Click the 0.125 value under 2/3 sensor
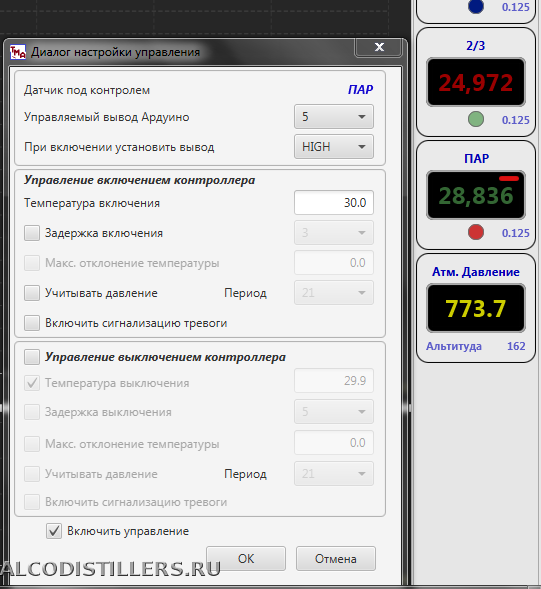The height and width of the screenshot is (589, 541). 515,120
